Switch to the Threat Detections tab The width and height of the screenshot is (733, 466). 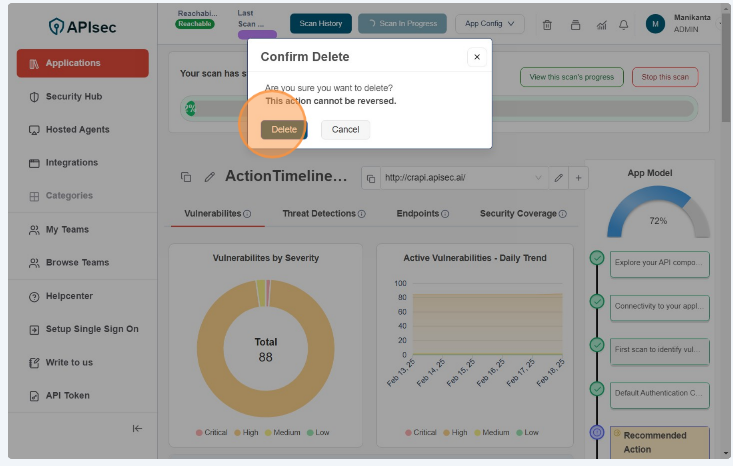tap(323, 213)
